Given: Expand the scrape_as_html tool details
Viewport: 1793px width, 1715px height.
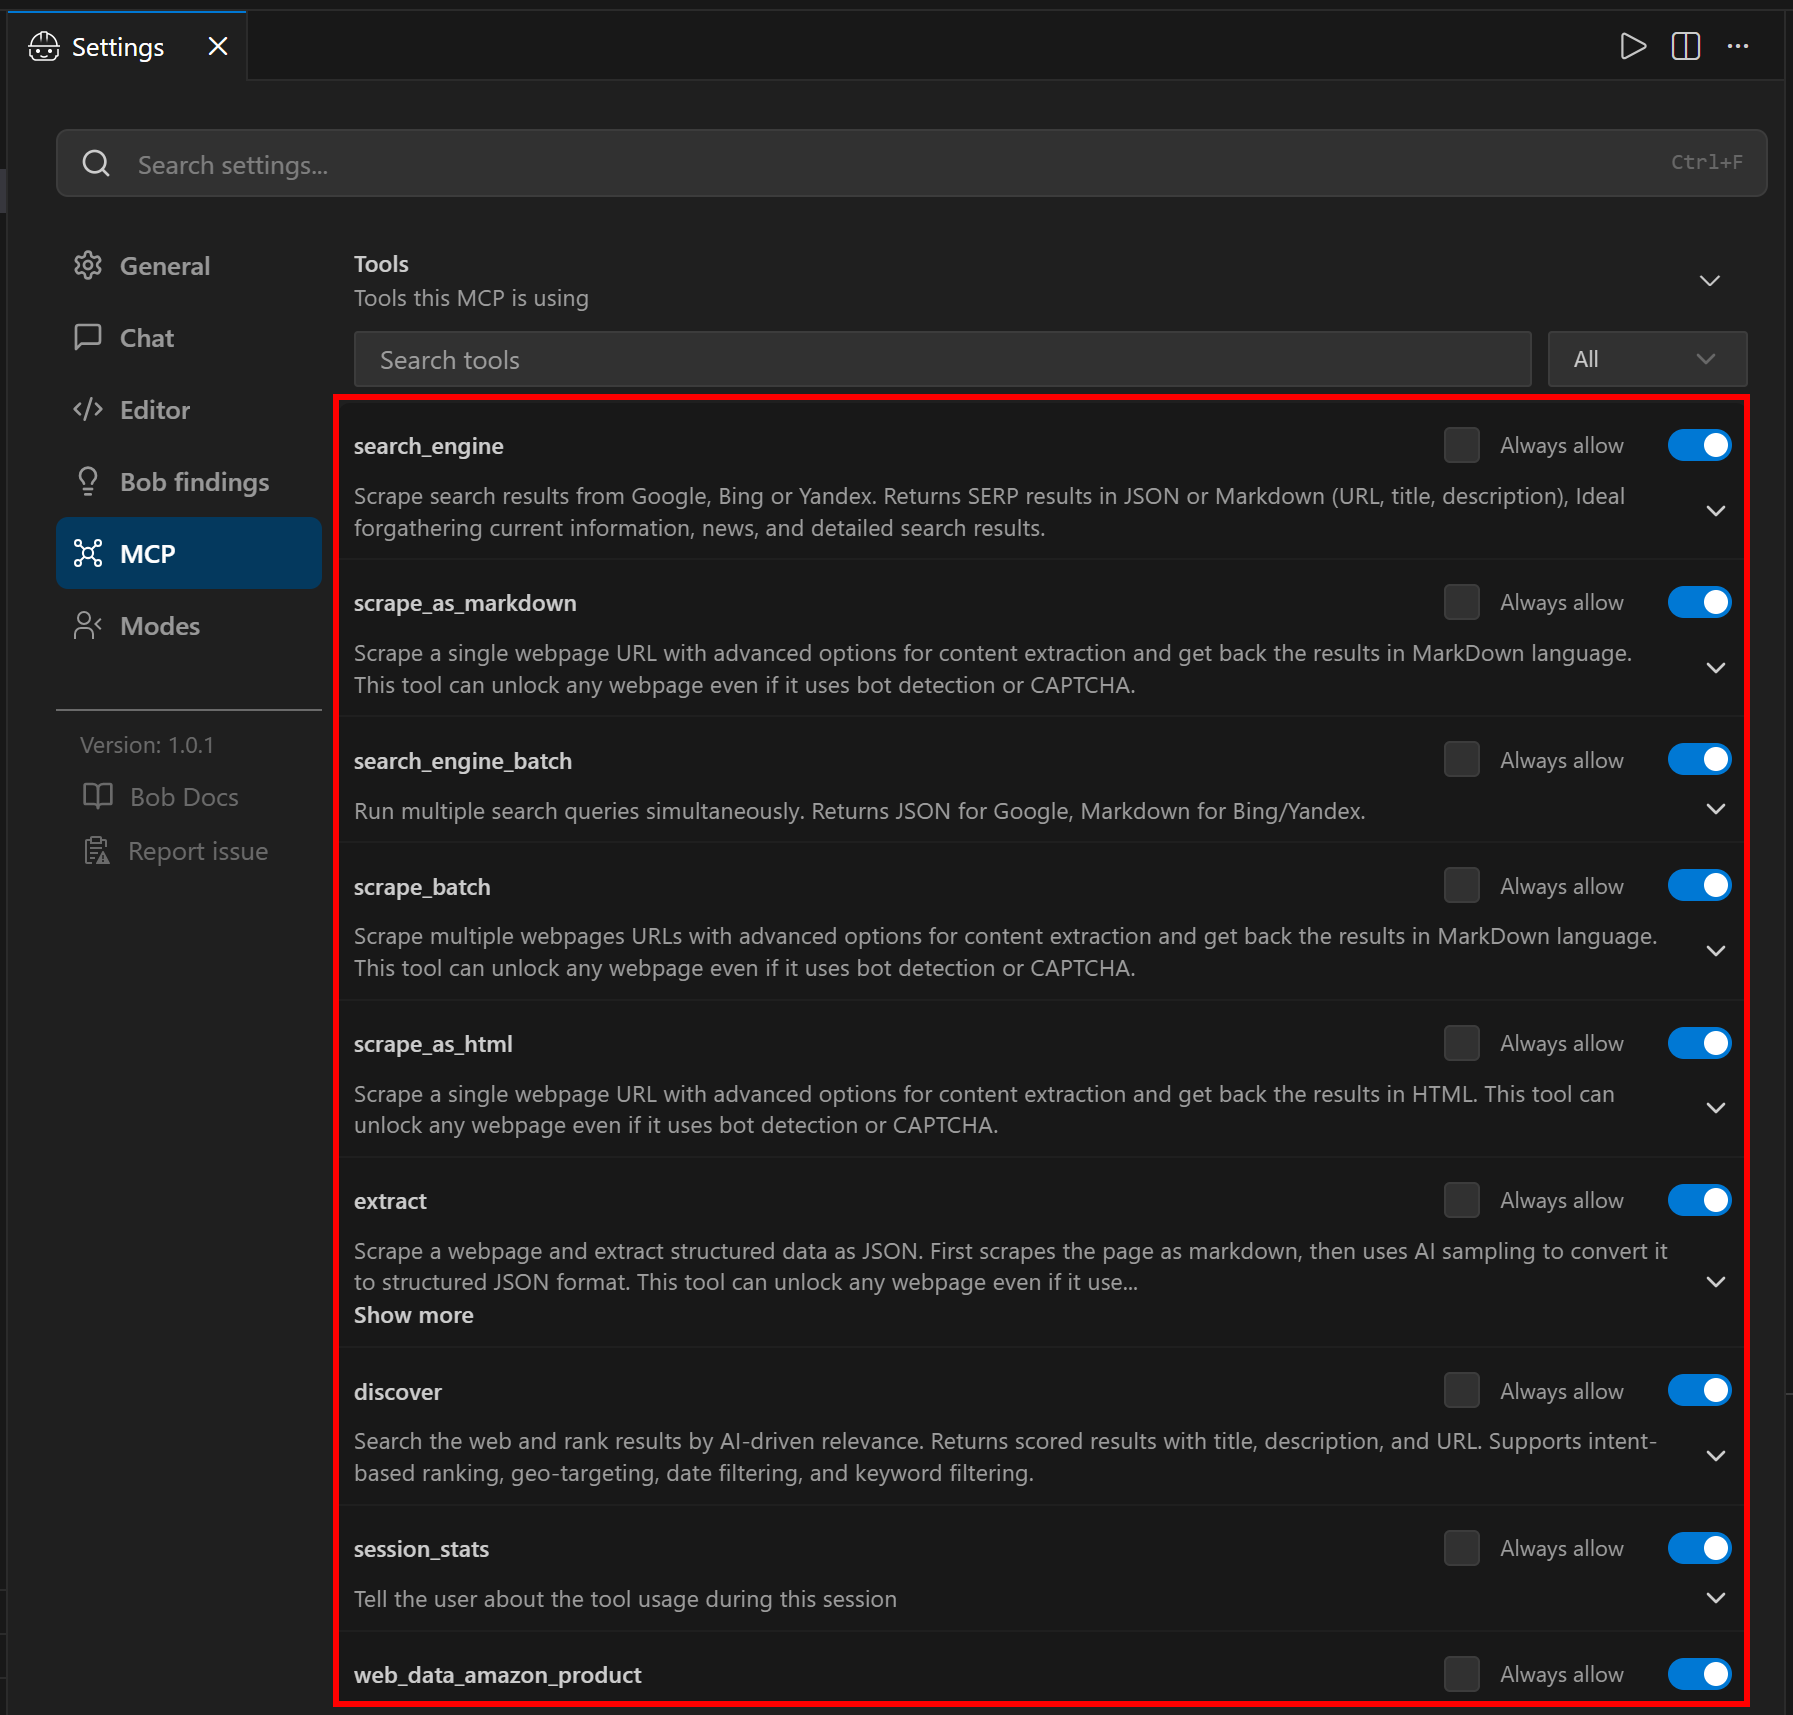Looking at the screenshot, I should click(1716, 1108).
